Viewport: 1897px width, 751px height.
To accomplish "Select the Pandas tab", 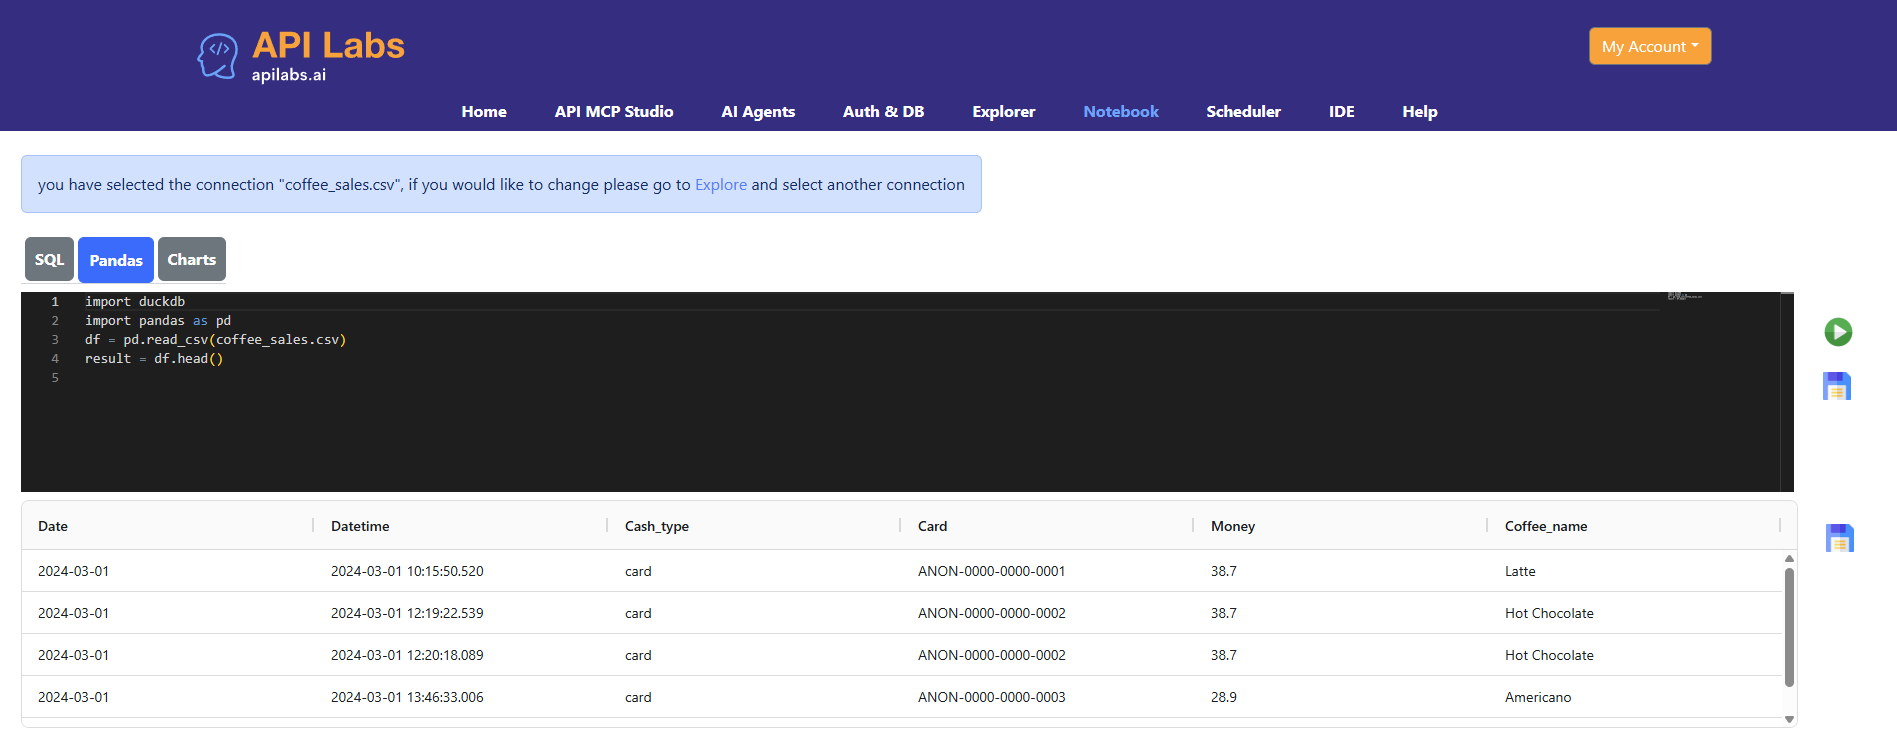I will 116,260.
